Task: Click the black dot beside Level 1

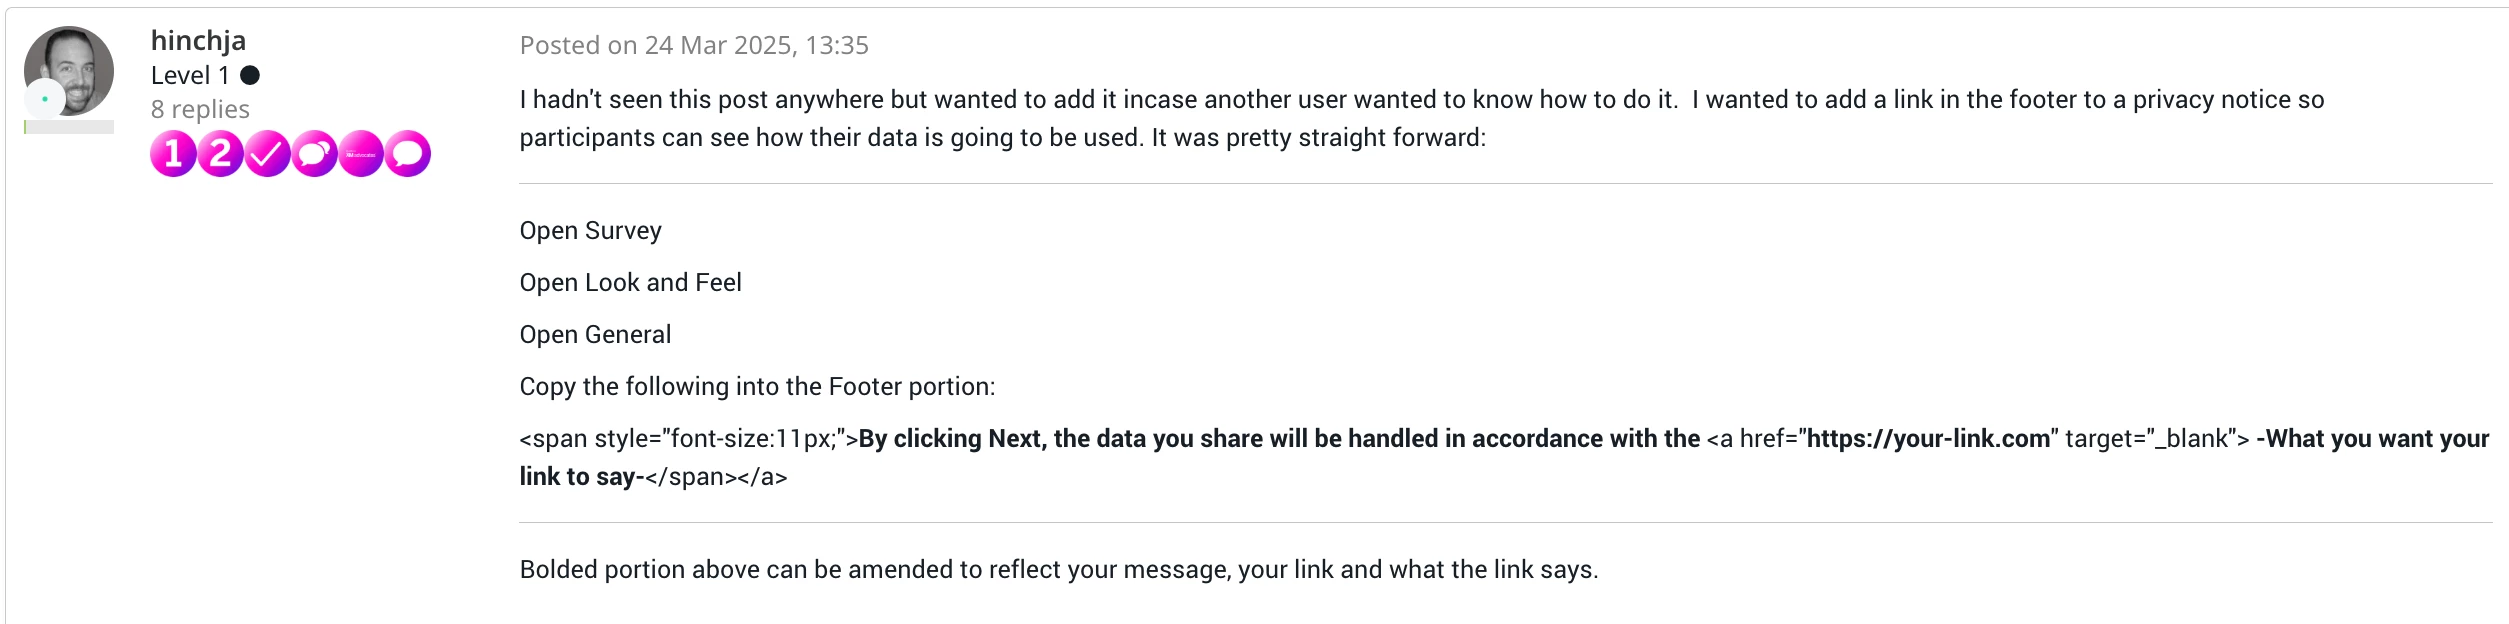Action: tap(250, 75)
